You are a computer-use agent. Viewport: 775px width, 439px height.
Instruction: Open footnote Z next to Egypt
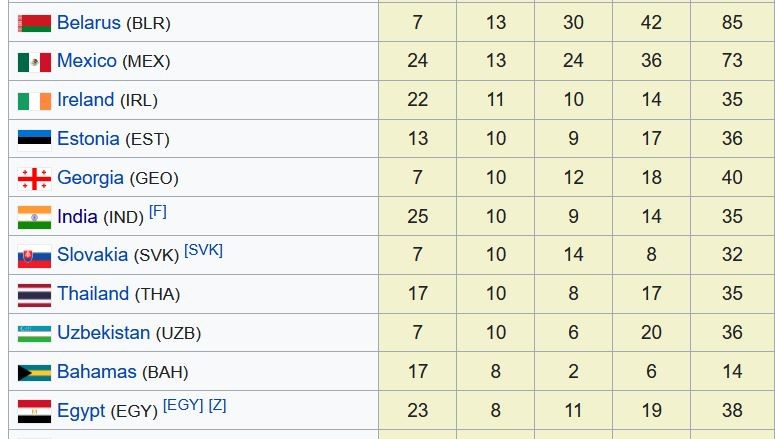pos(218,405)
